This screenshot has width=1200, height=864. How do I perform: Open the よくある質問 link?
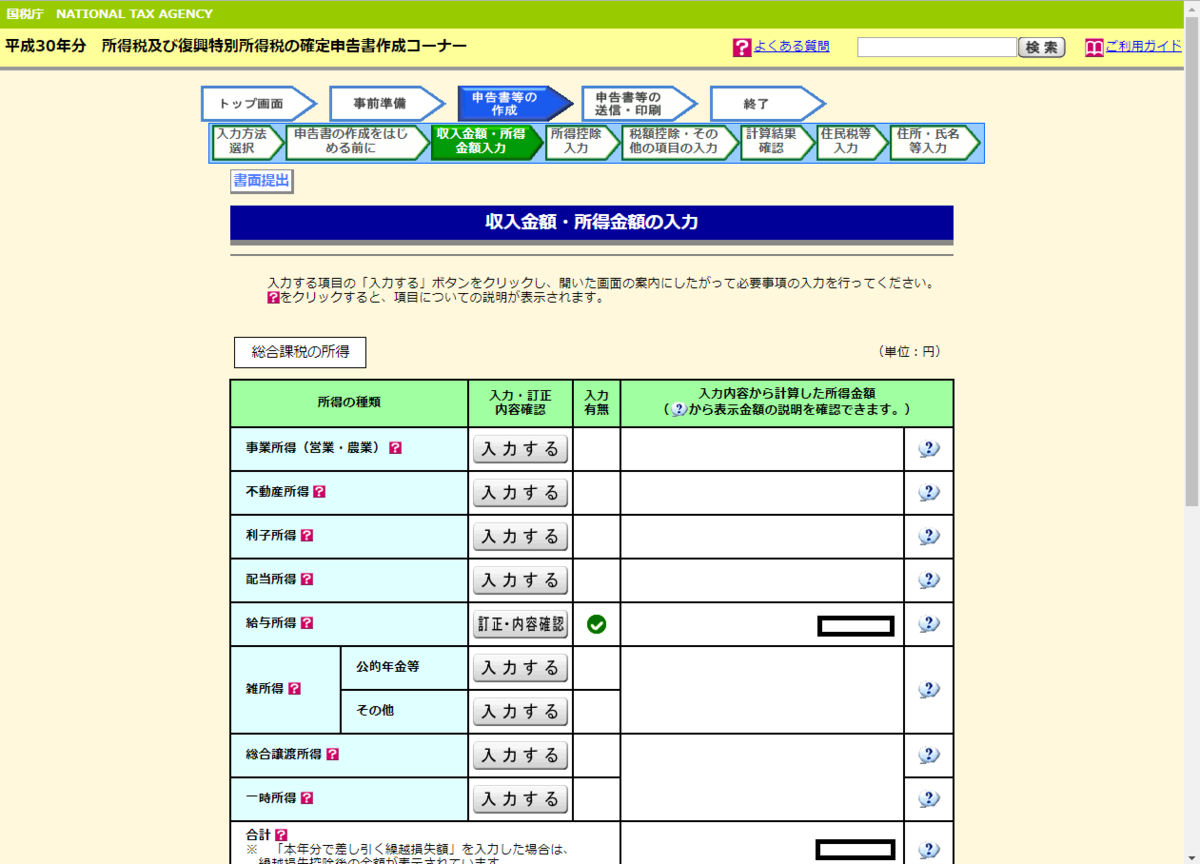[x=791, y=46]
